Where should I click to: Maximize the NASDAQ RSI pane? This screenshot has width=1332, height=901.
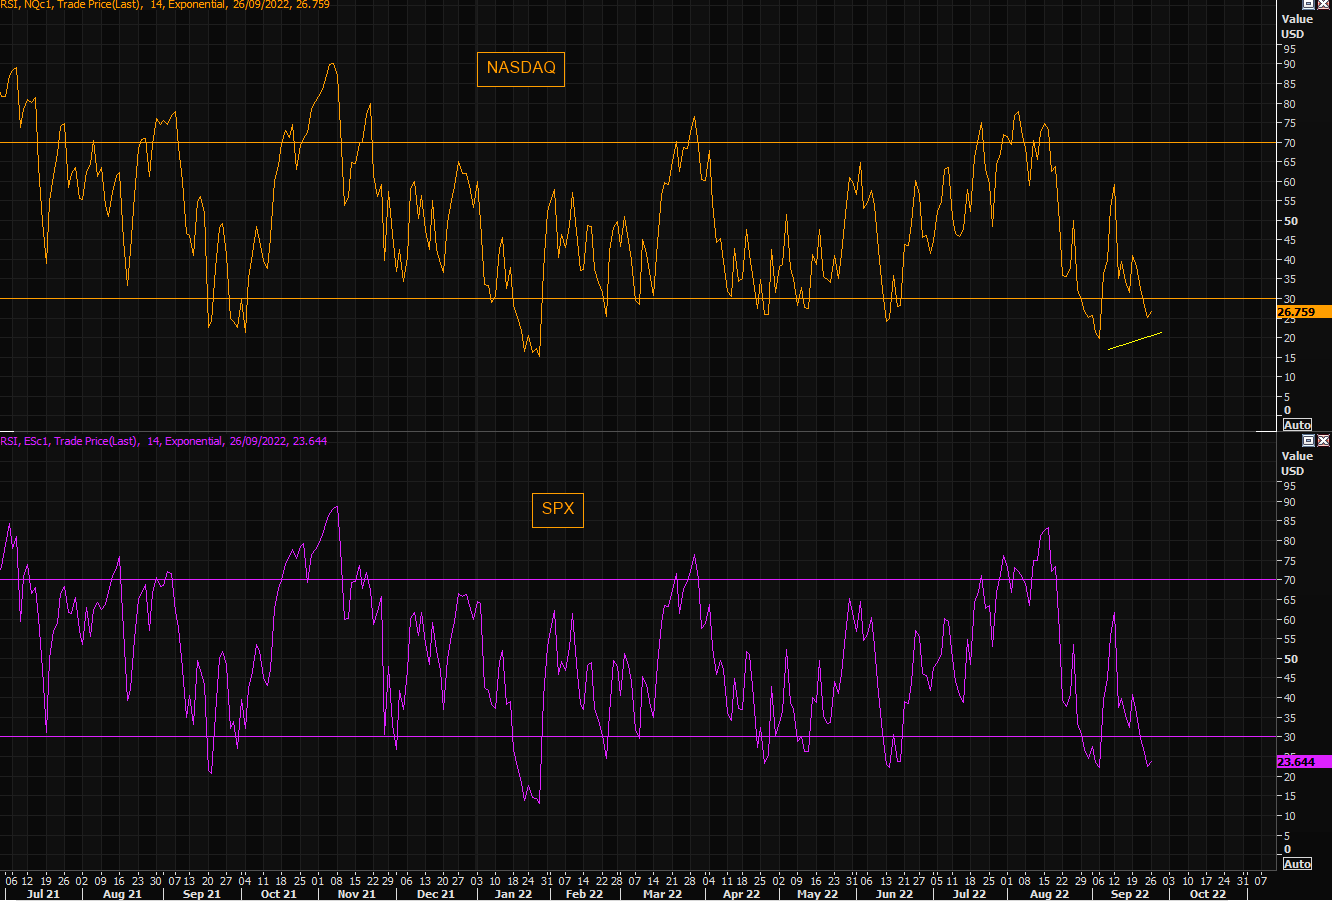1308,4
